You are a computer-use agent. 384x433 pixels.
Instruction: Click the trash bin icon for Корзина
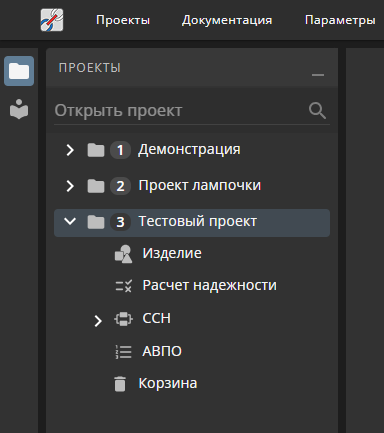point(120,384)
